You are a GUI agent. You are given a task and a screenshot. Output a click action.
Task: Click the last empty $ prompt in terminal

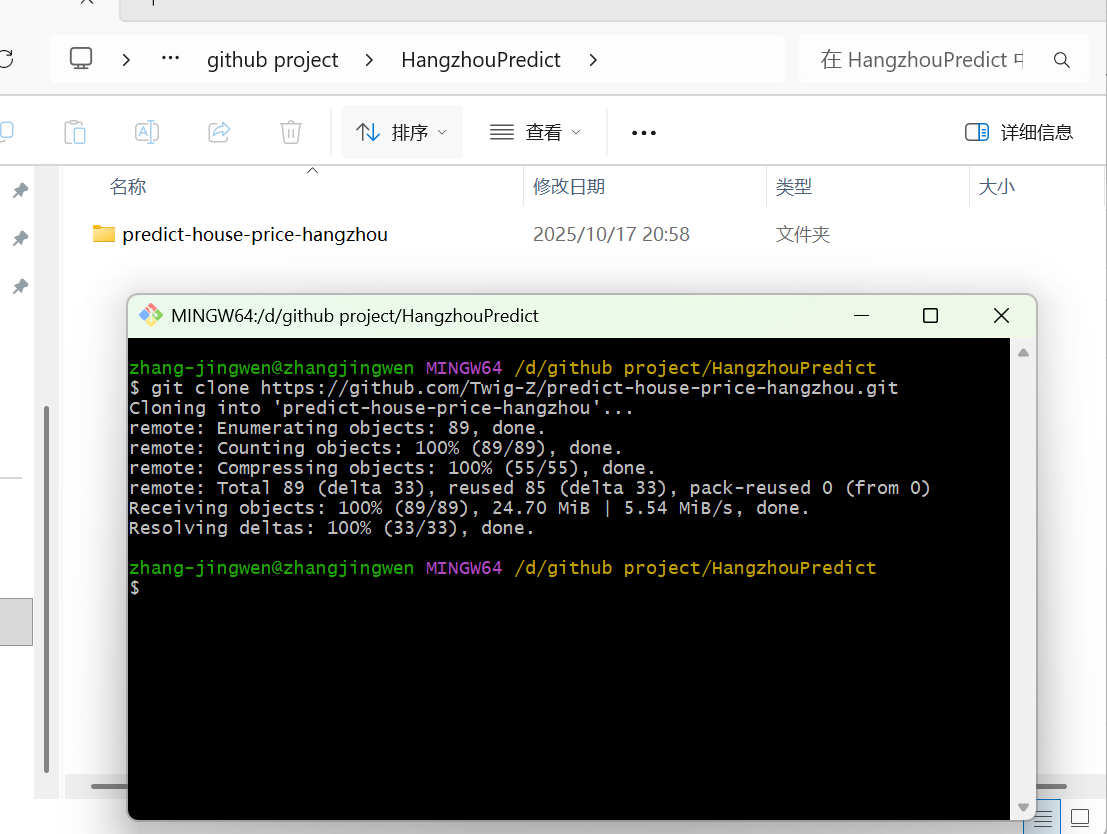[x=135, y=588]
